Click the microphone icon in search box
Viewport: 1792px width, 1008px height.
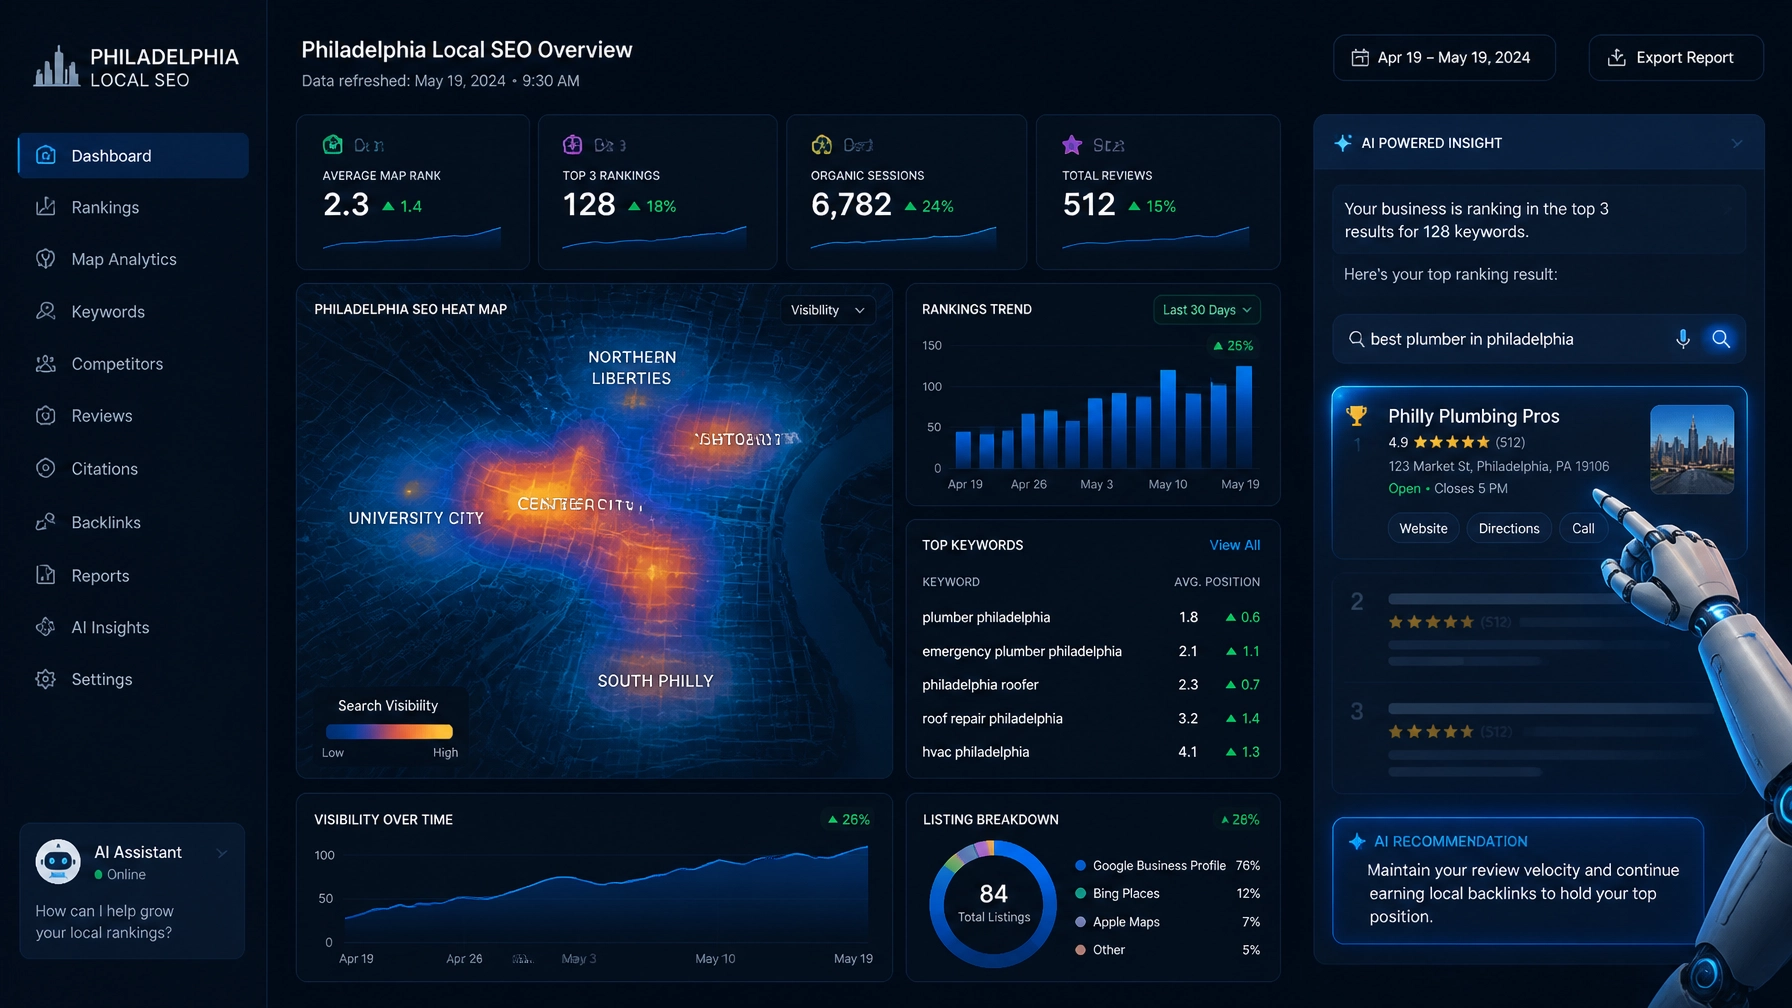1683,339
